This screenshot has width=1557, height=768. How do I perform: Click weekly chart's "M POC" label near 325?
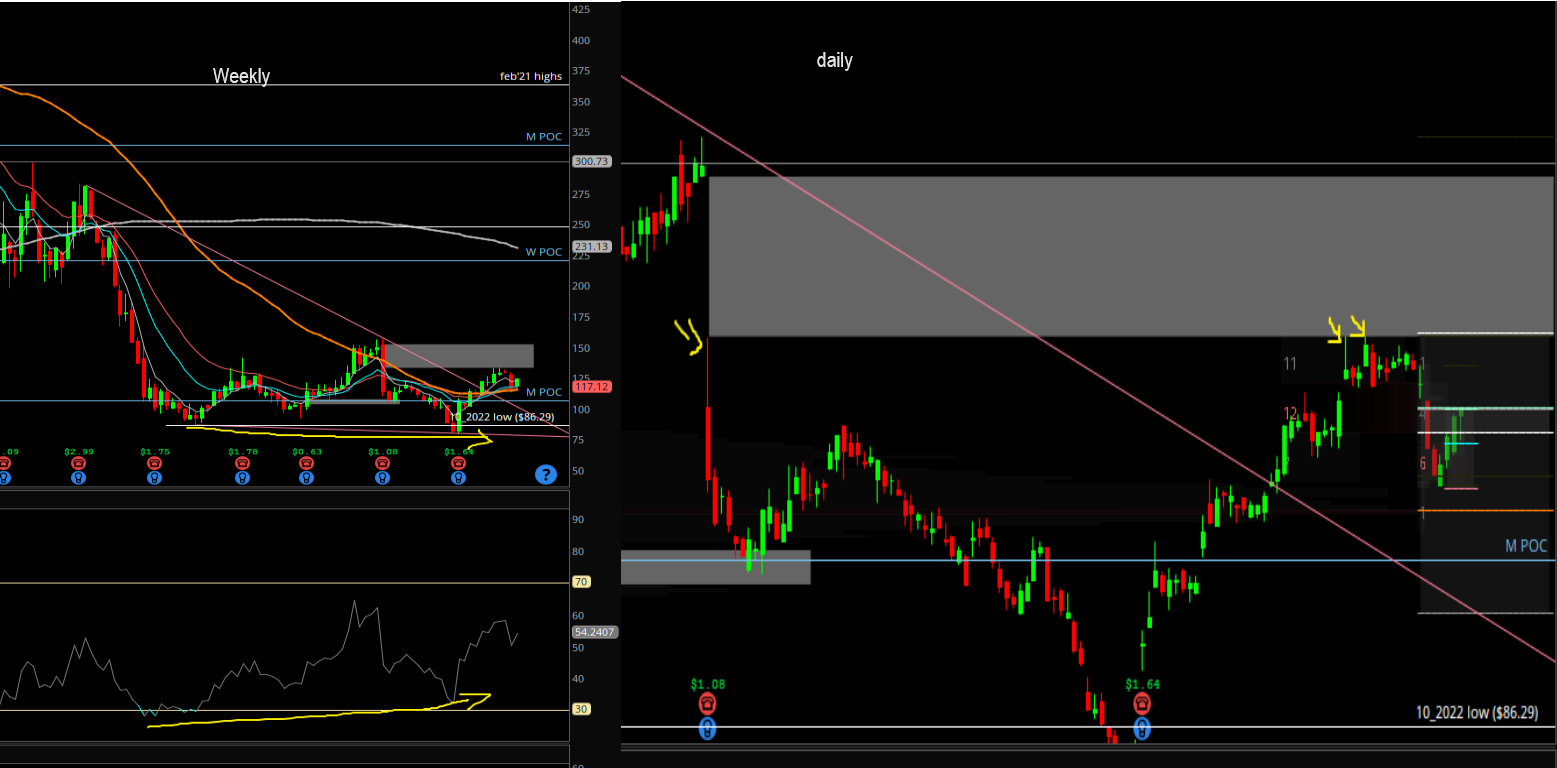(544, 136)
